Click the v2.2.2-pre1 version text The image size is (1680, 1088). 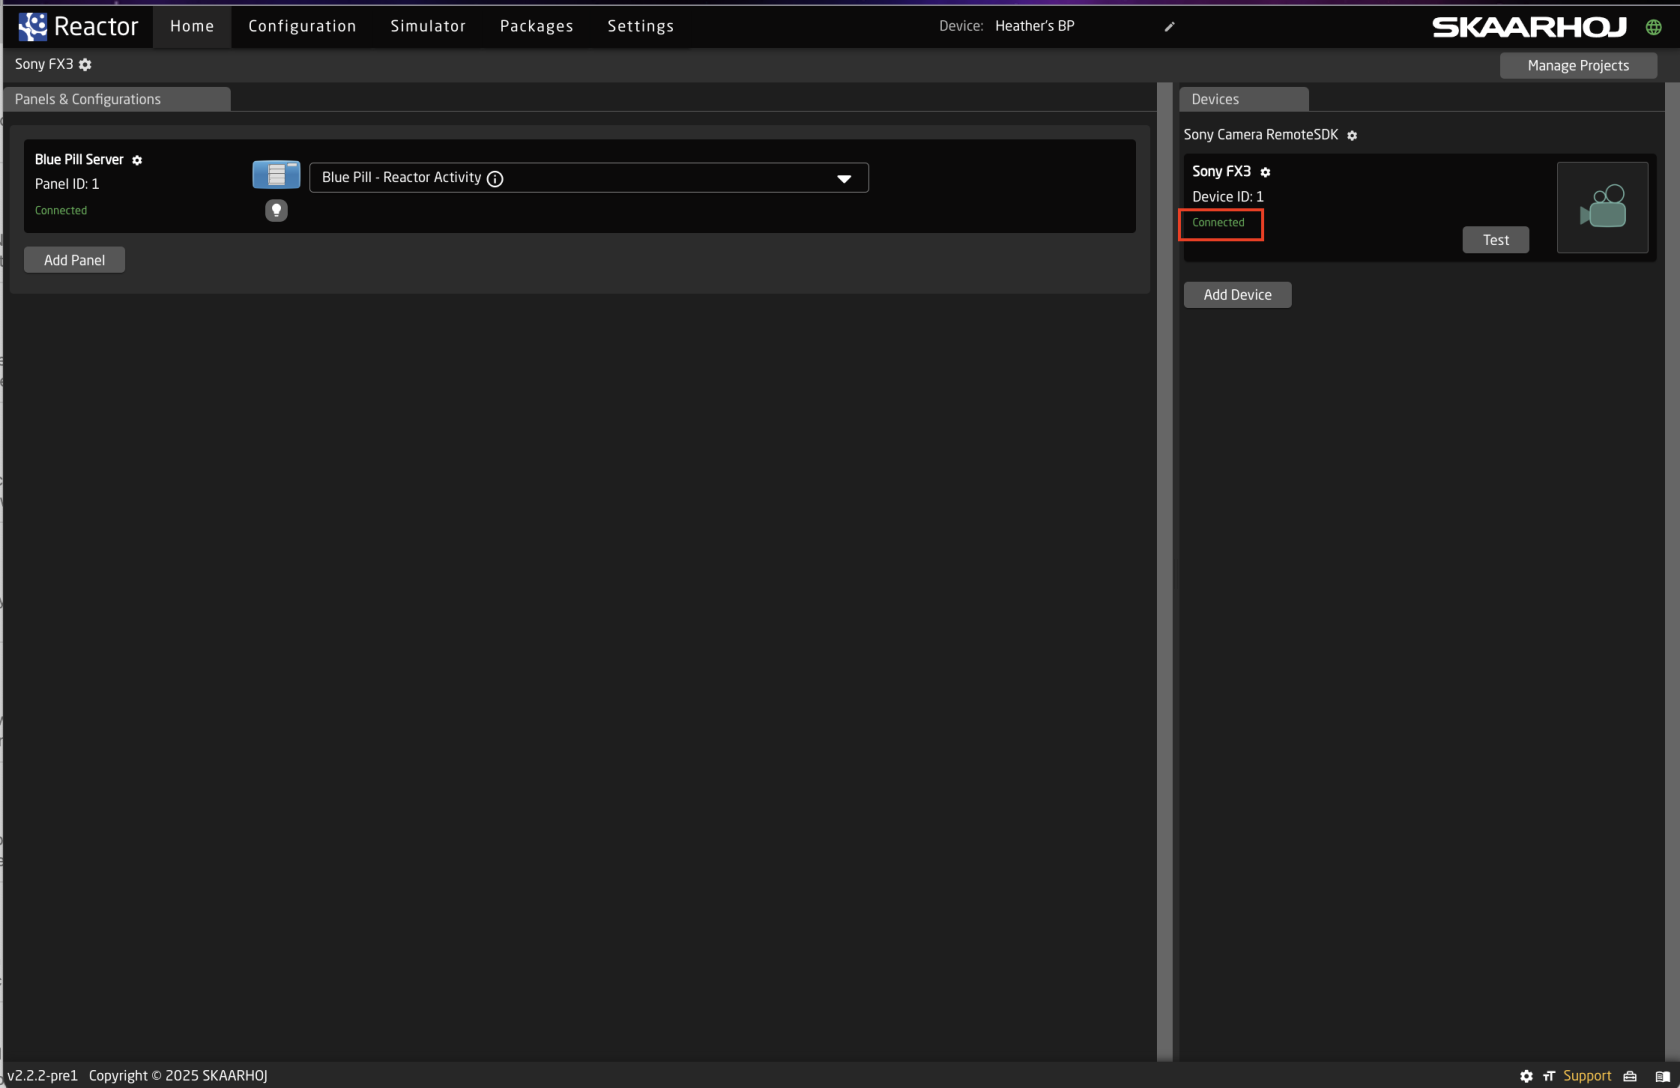click(42, 1076)
